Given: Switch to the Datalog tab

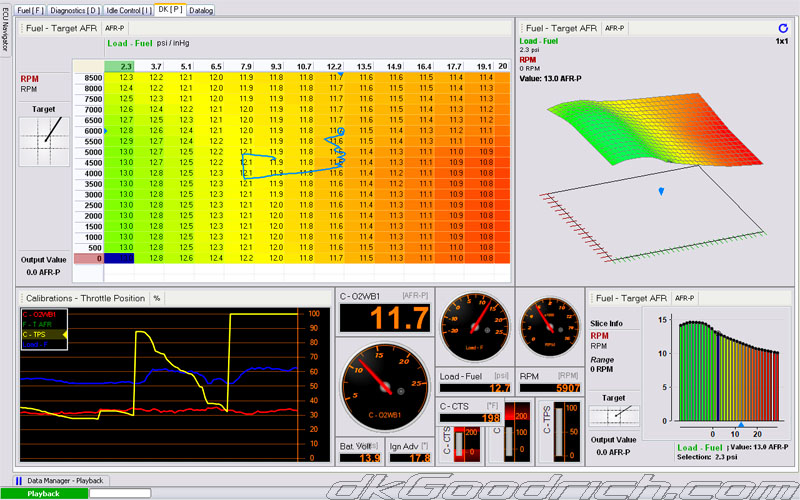Looking at the screenshot, I should (x=201, y=10).
